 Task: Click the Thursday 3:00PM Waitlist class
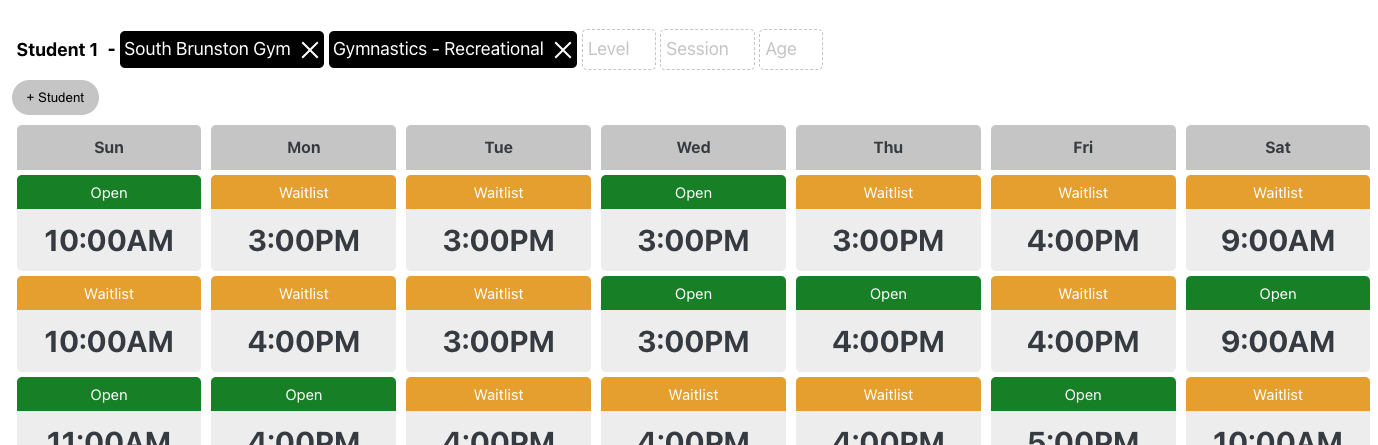click(x=888, y=223)
